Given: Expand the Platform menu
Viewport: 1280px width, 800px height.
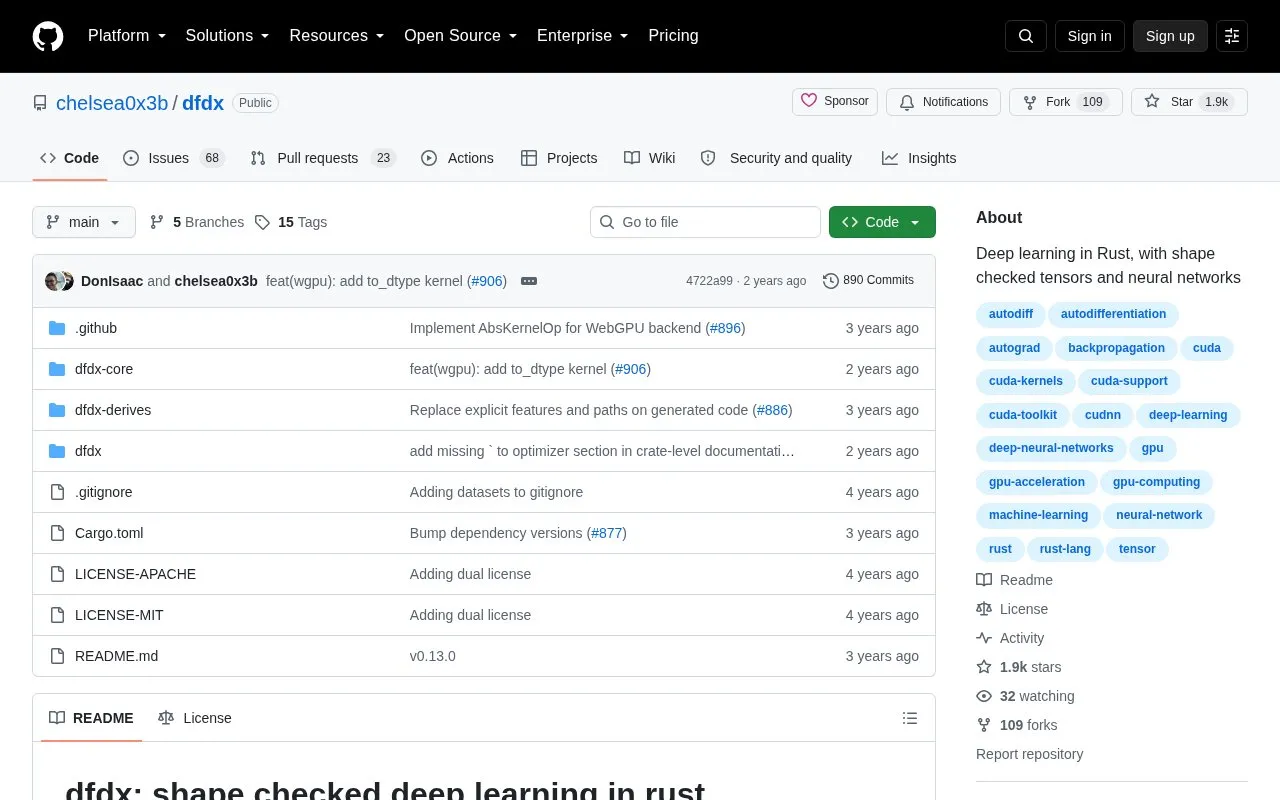Looking at the screenshot, I should 127,36.
